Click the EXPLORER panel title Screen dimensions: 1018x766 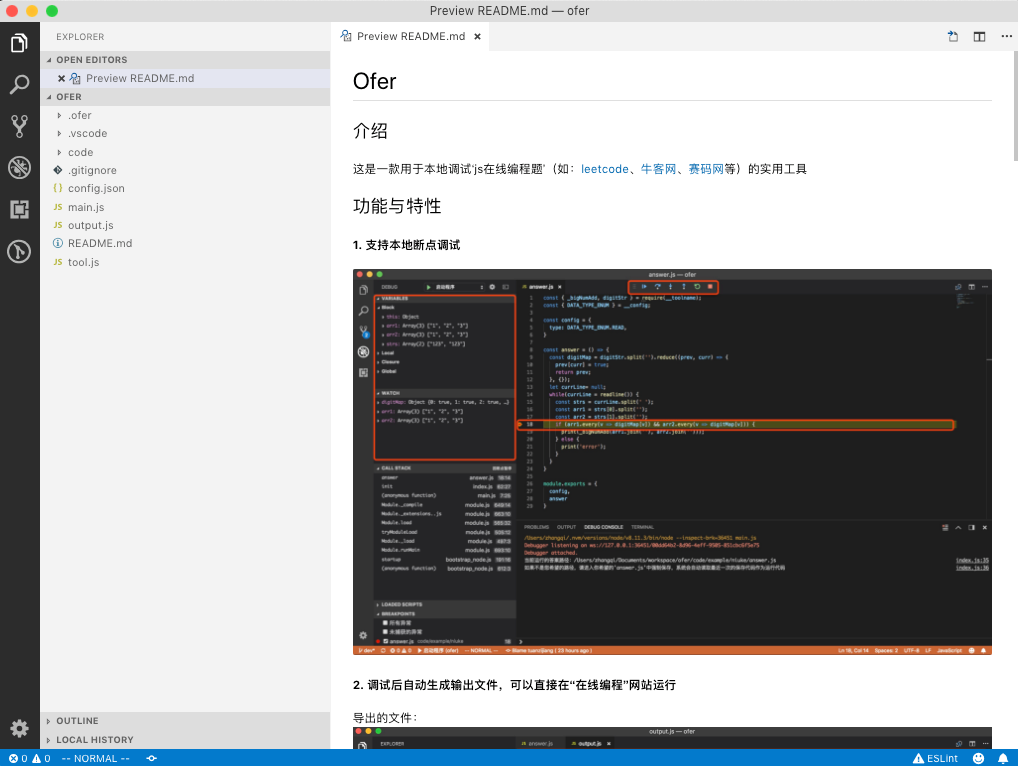coord(80,37)
